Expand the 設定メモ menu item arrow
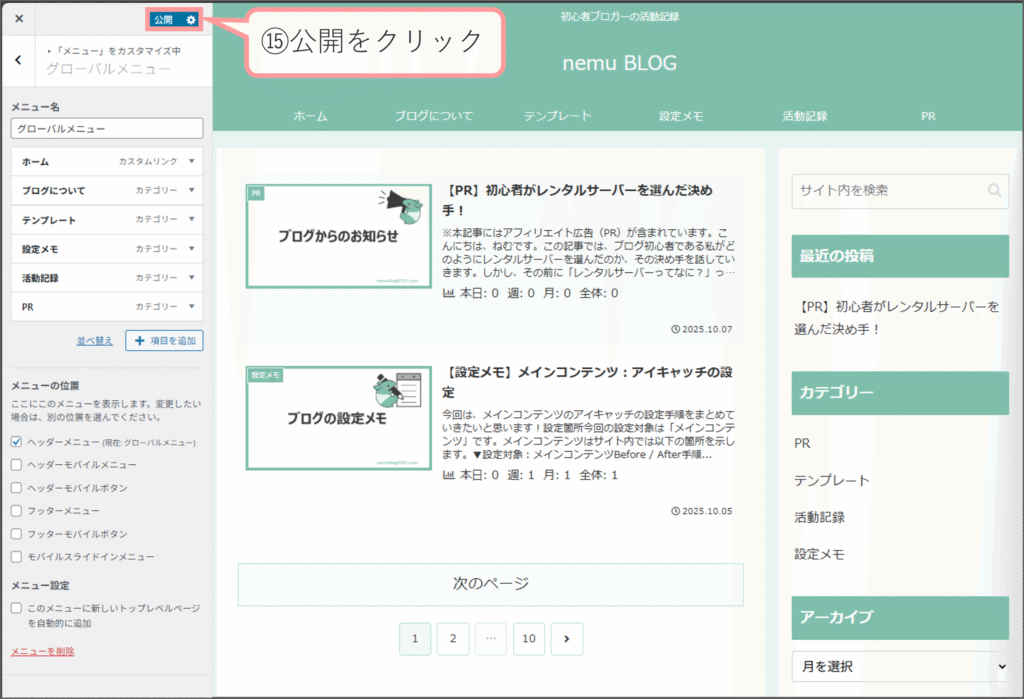Viewport: 1024px width, 699px height. tap(191, 248)
